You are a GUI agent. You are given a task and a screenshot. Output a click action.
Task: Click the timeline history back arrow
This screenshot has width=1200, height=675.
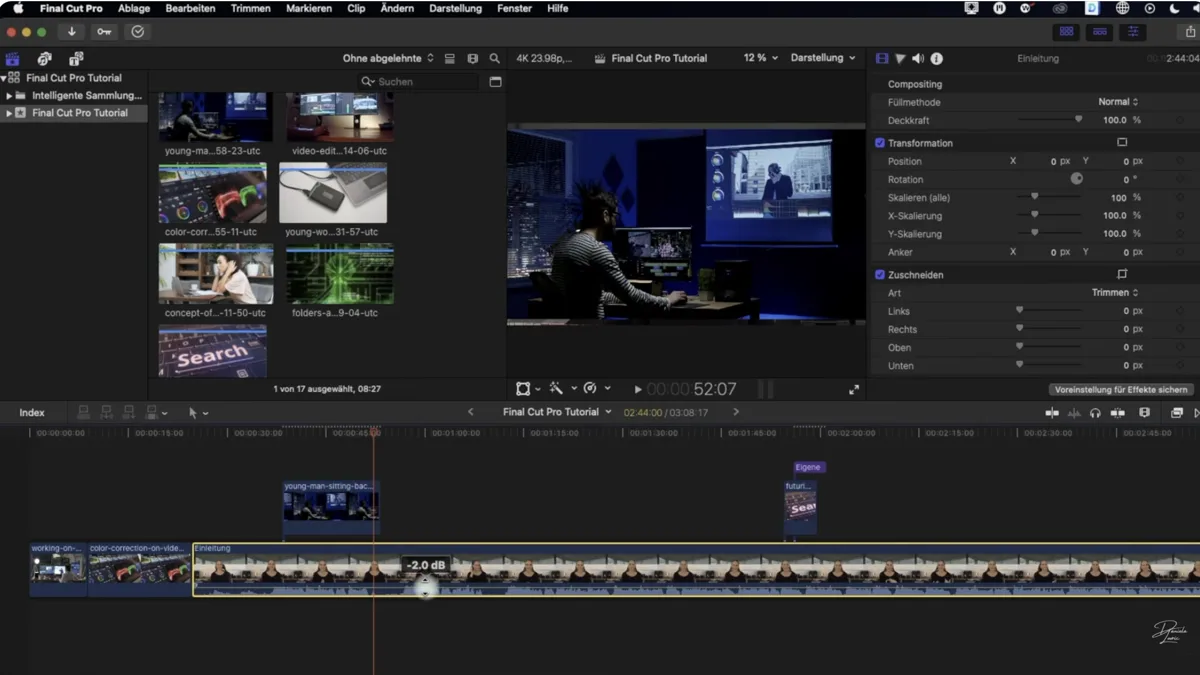point(471,412)
